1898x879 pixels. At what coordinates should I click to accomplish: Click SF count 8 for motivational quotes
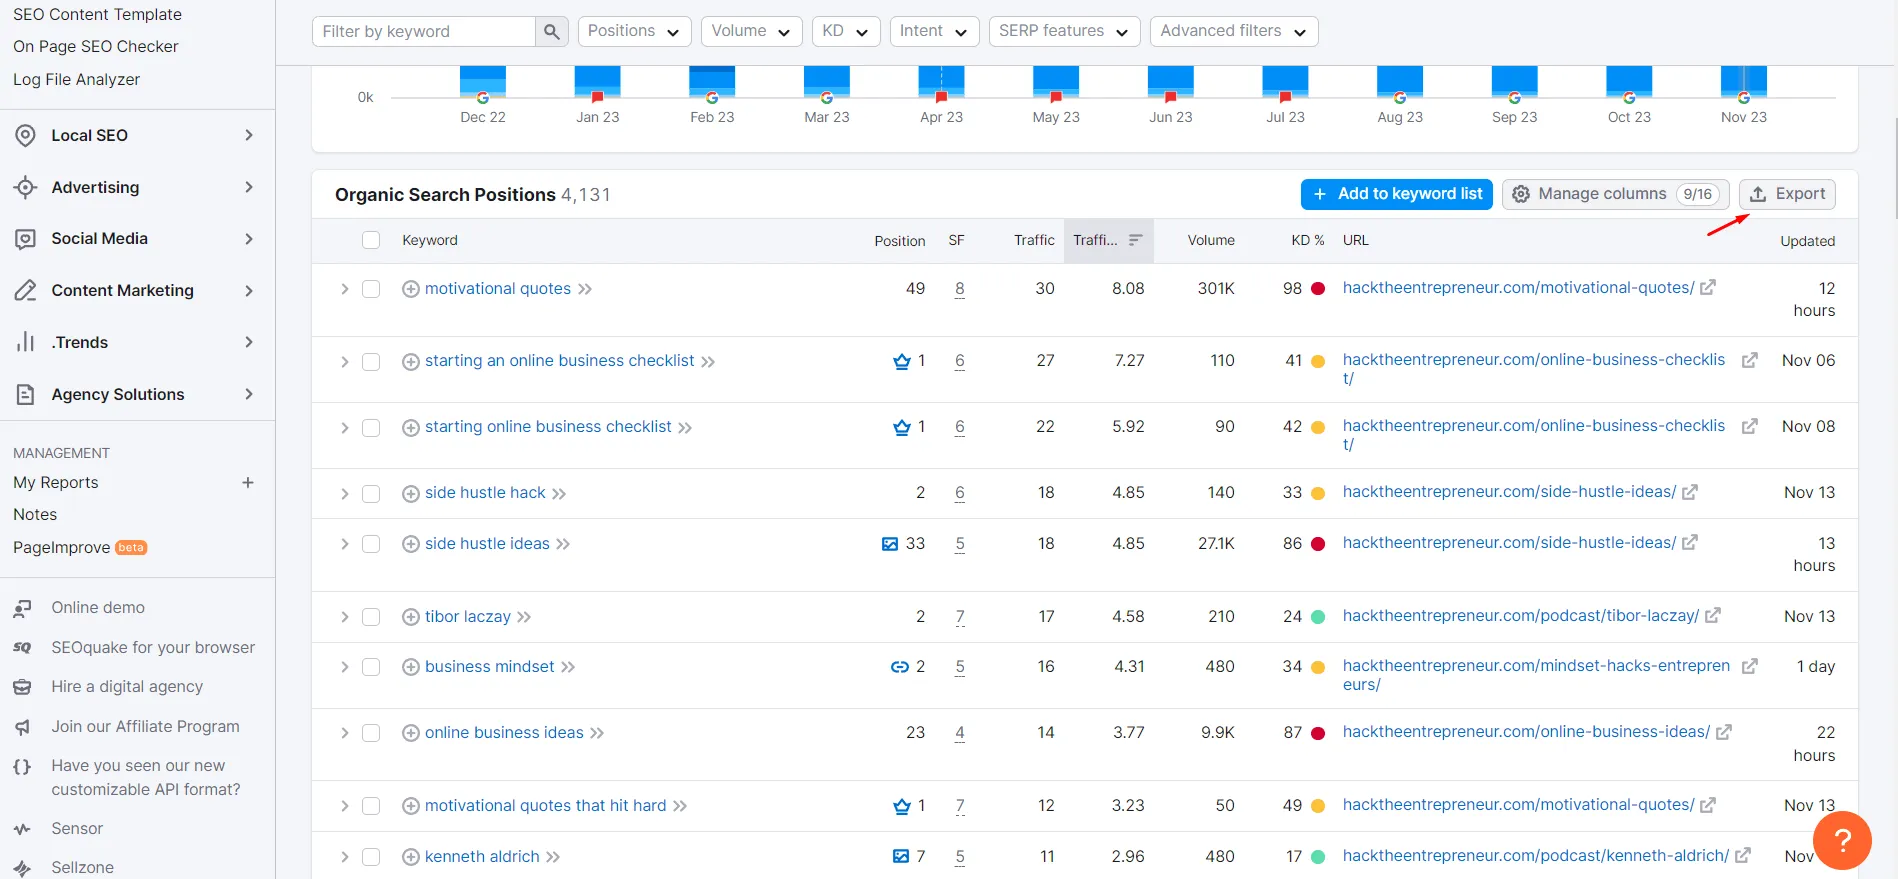tap(960, 289)
